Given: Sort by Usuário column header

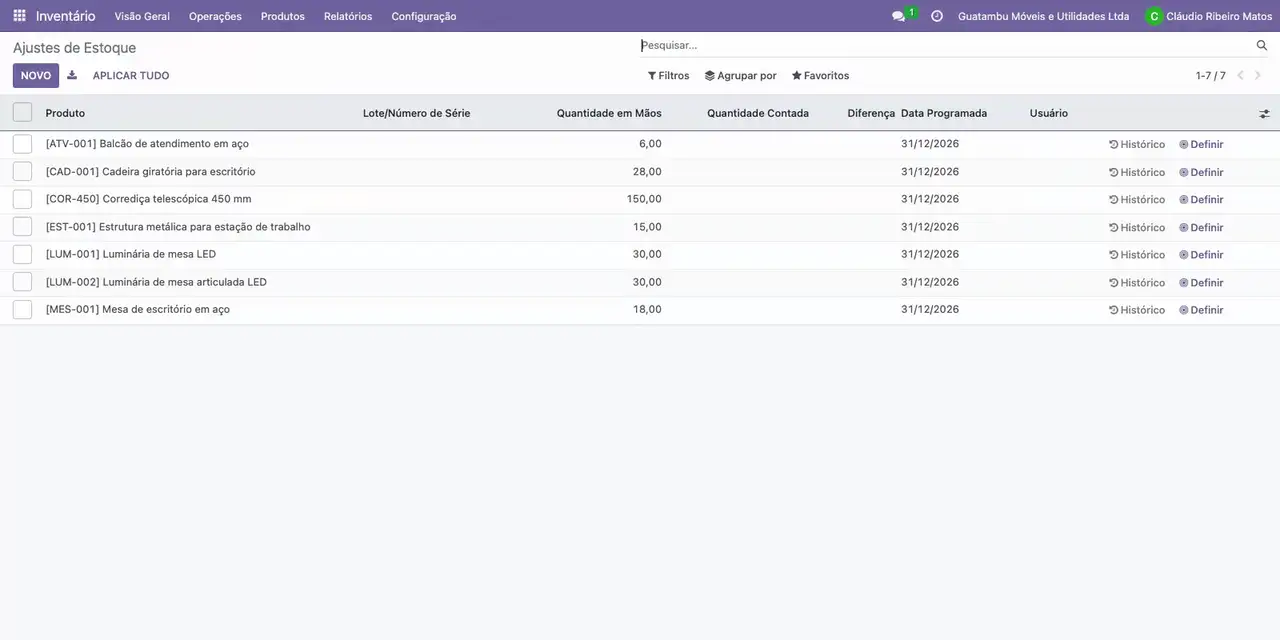Looking at the screenshot, I should coord(1049,113).
